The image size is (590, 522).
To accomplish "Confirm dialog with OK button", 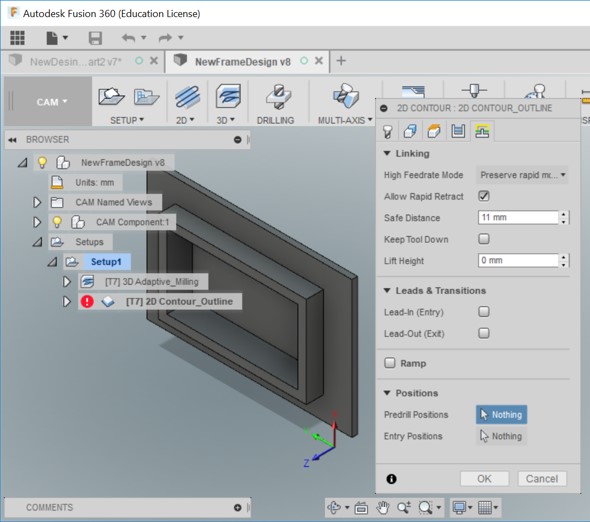I will pyautogui.click(x=484, y=479).
